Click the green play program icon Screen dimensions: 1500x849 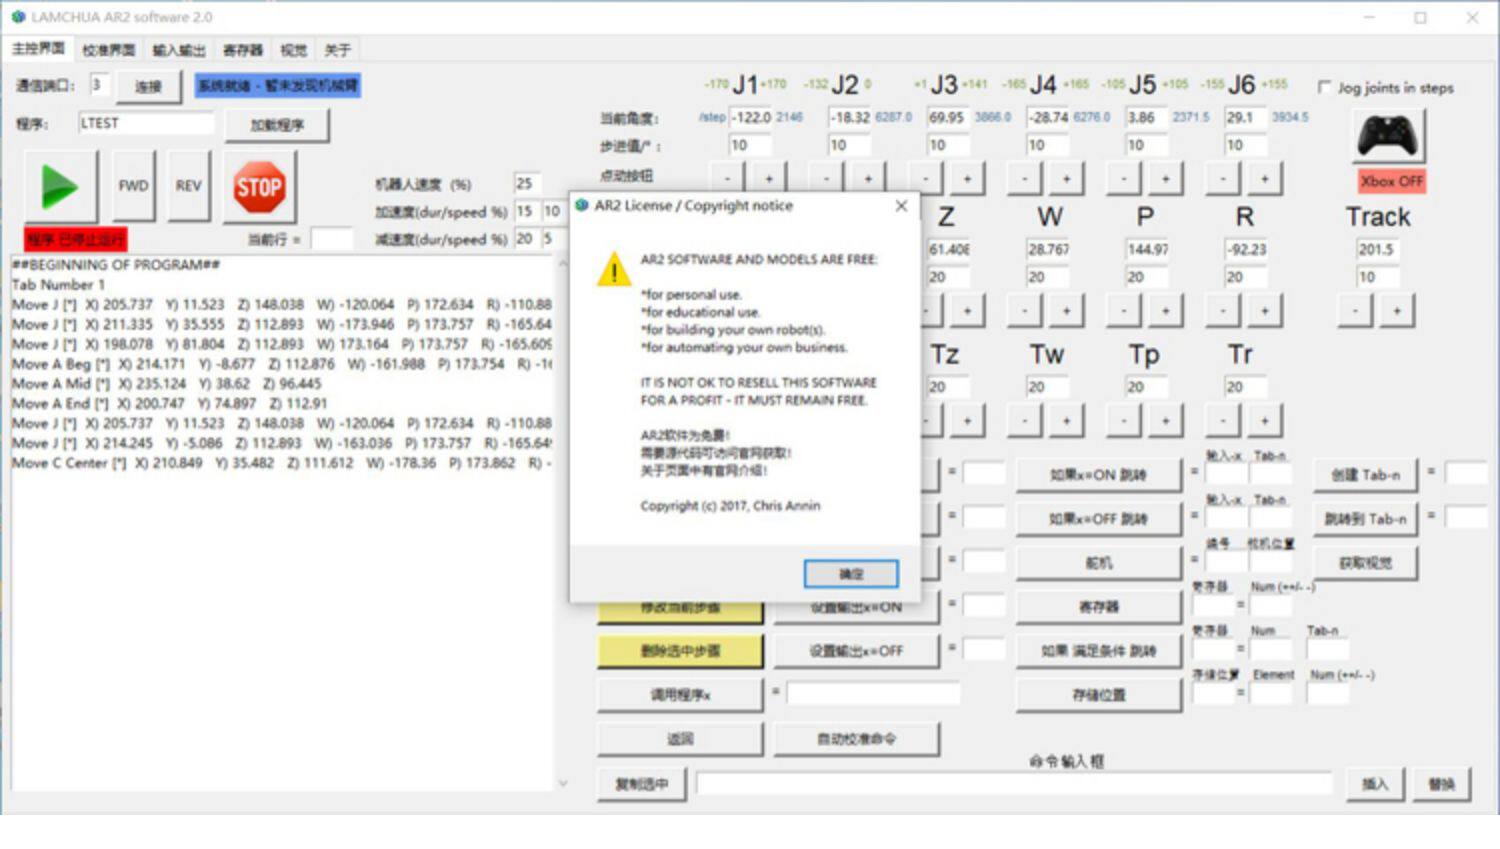tap(60, 187)
